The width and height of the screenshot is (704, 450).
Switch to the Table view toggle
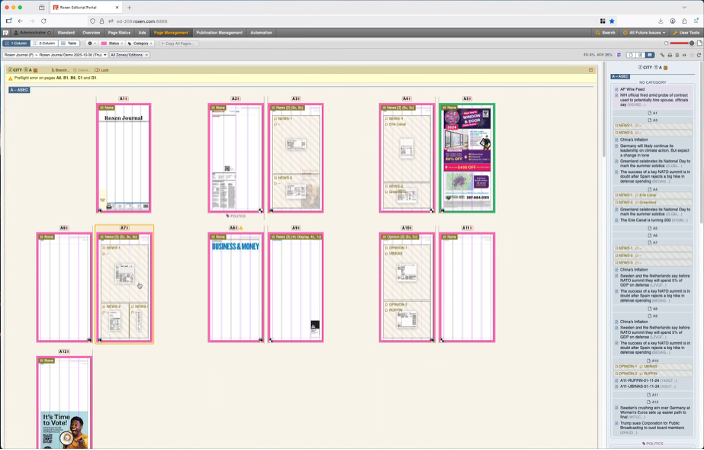coord(69,44)
